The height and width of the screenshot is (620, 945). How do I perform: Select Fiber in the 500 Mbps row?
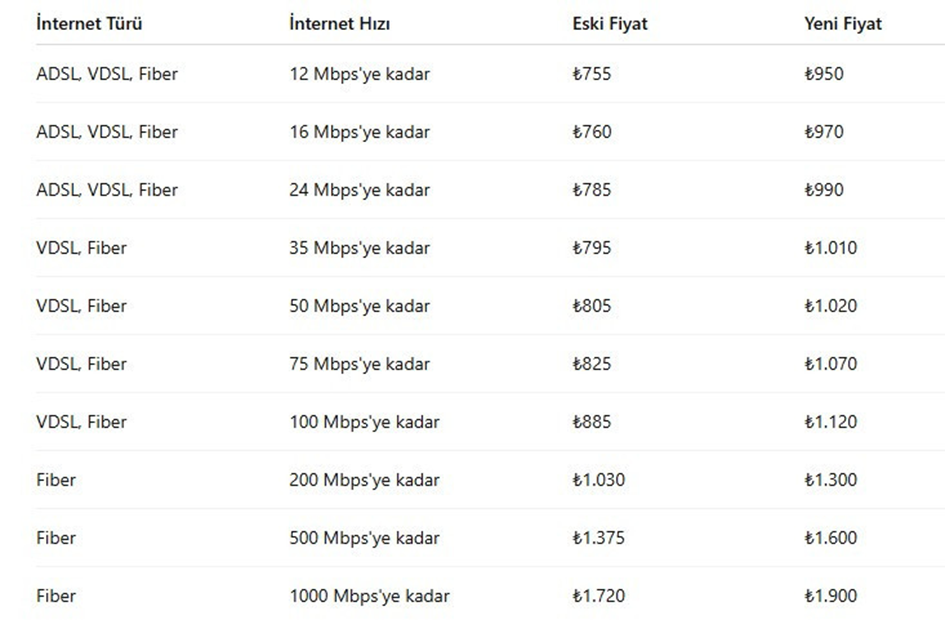point(56,538)
